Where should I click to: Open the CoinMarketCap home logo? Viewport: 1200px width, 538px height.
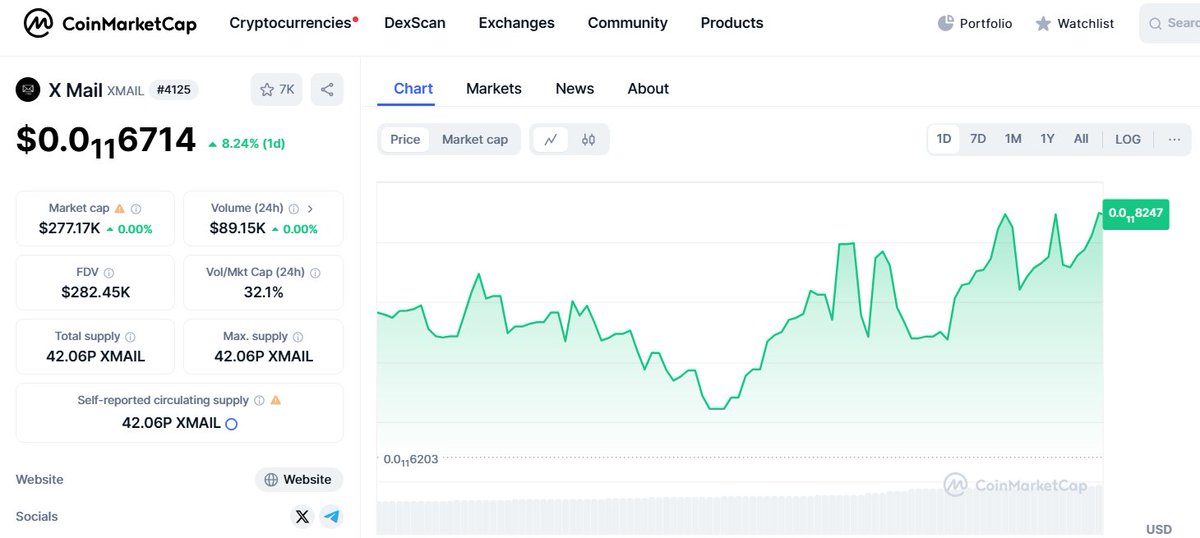click(110, 23)
